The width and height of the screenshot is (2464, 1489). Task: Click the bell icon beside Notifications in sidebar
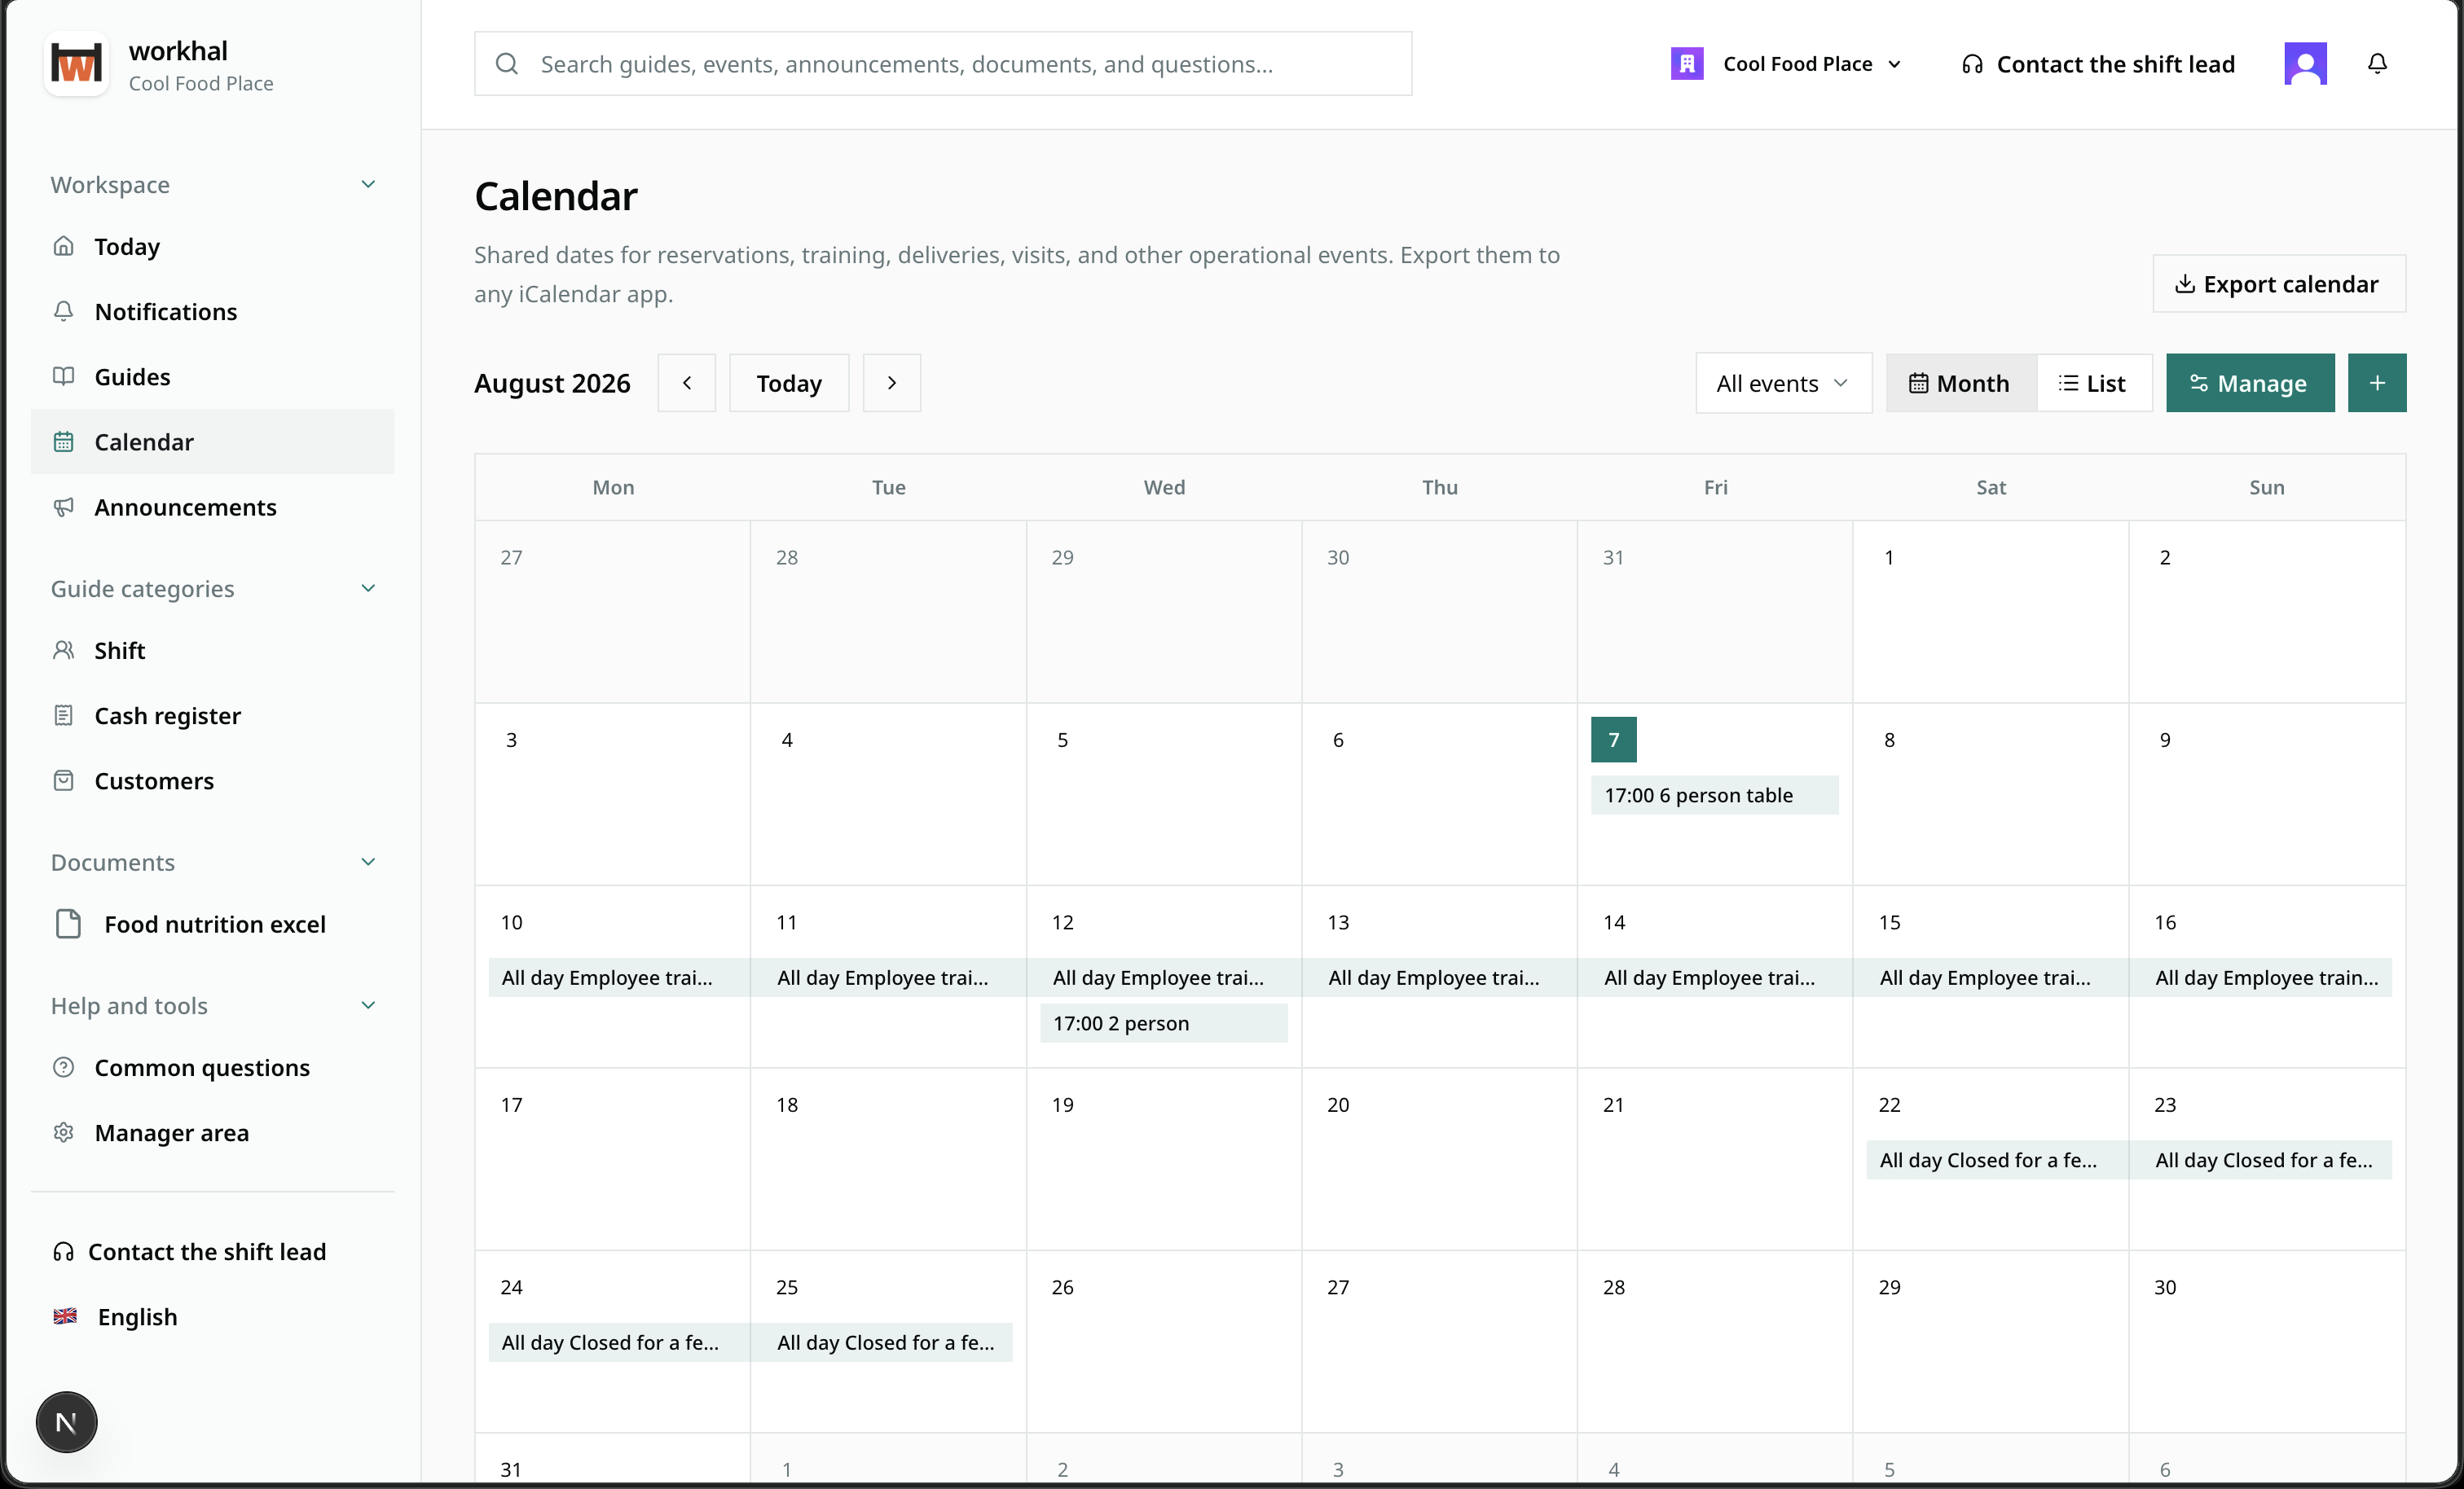64,311
